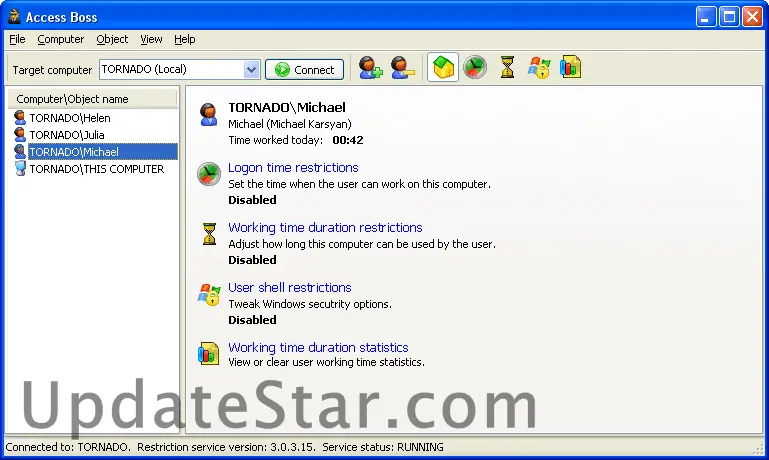This screenshot has width=769, height=460.
Task: Click the Michael user icon in list
Action: click(20, 152)
